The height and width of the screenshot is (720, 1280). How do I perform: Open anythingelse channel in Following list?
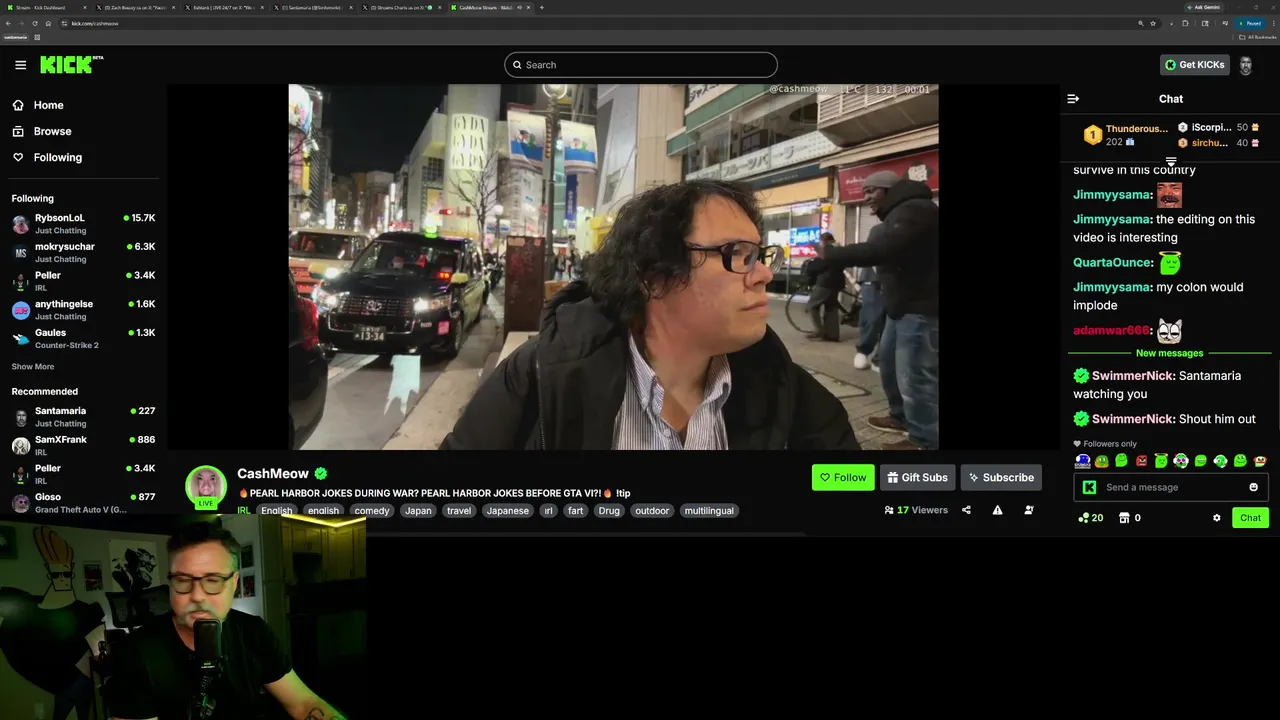[83, 310]
